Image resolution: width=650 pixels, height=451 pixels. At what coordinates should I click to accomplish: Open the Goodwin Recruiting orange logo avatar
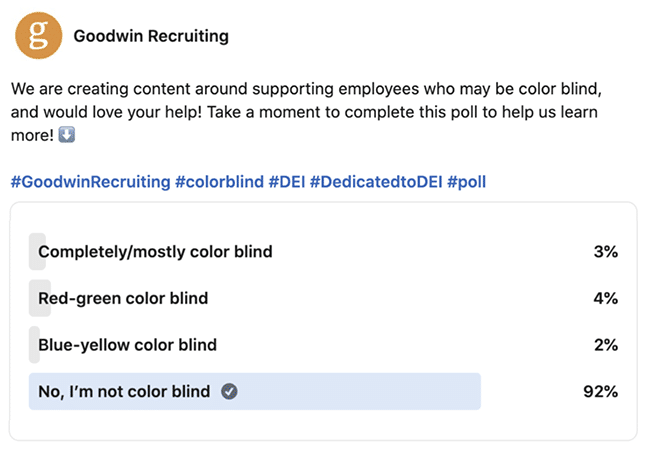click(39, 35)
